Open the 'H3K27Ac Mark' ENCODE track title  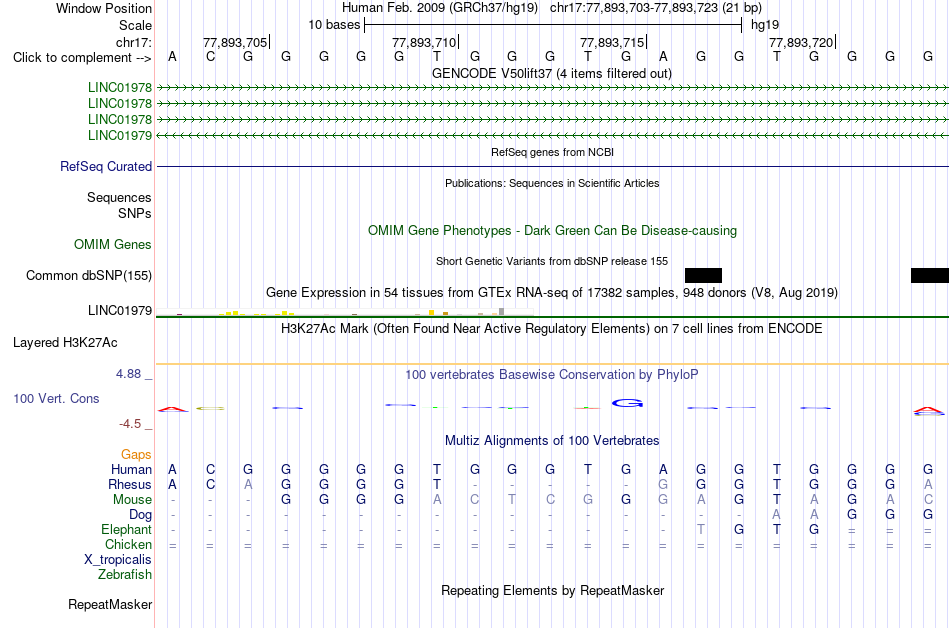pos(552,329)
